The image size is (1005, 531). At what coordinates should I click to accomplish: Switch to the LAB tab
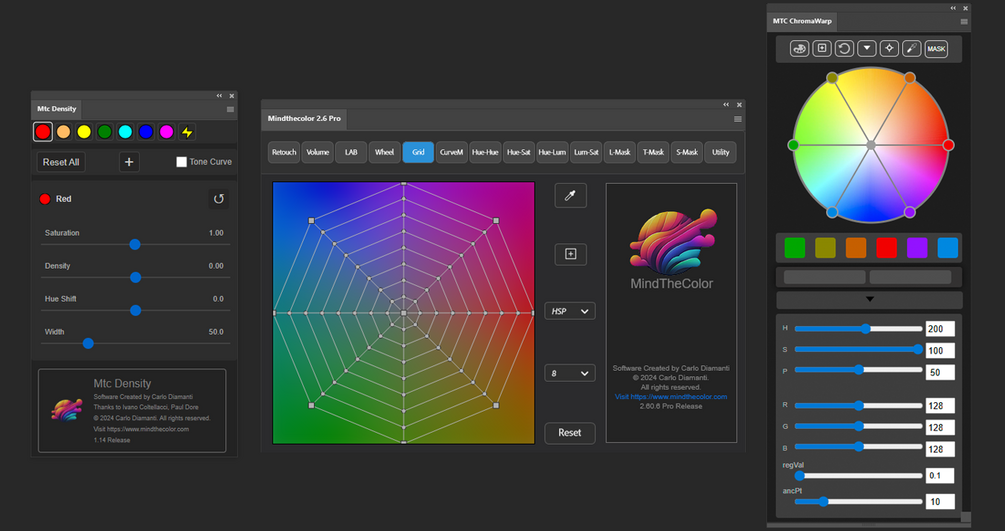pos(351,152)
